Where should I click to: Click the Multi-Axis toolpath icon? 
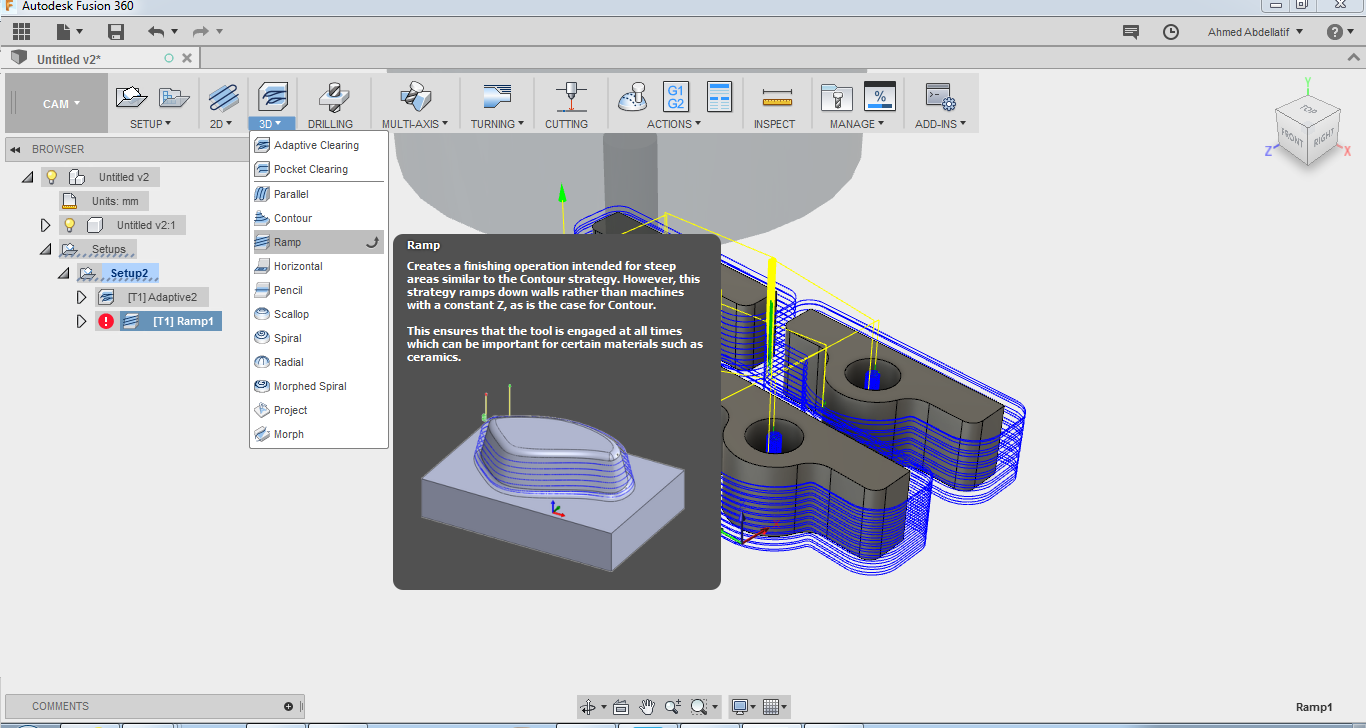415,97
